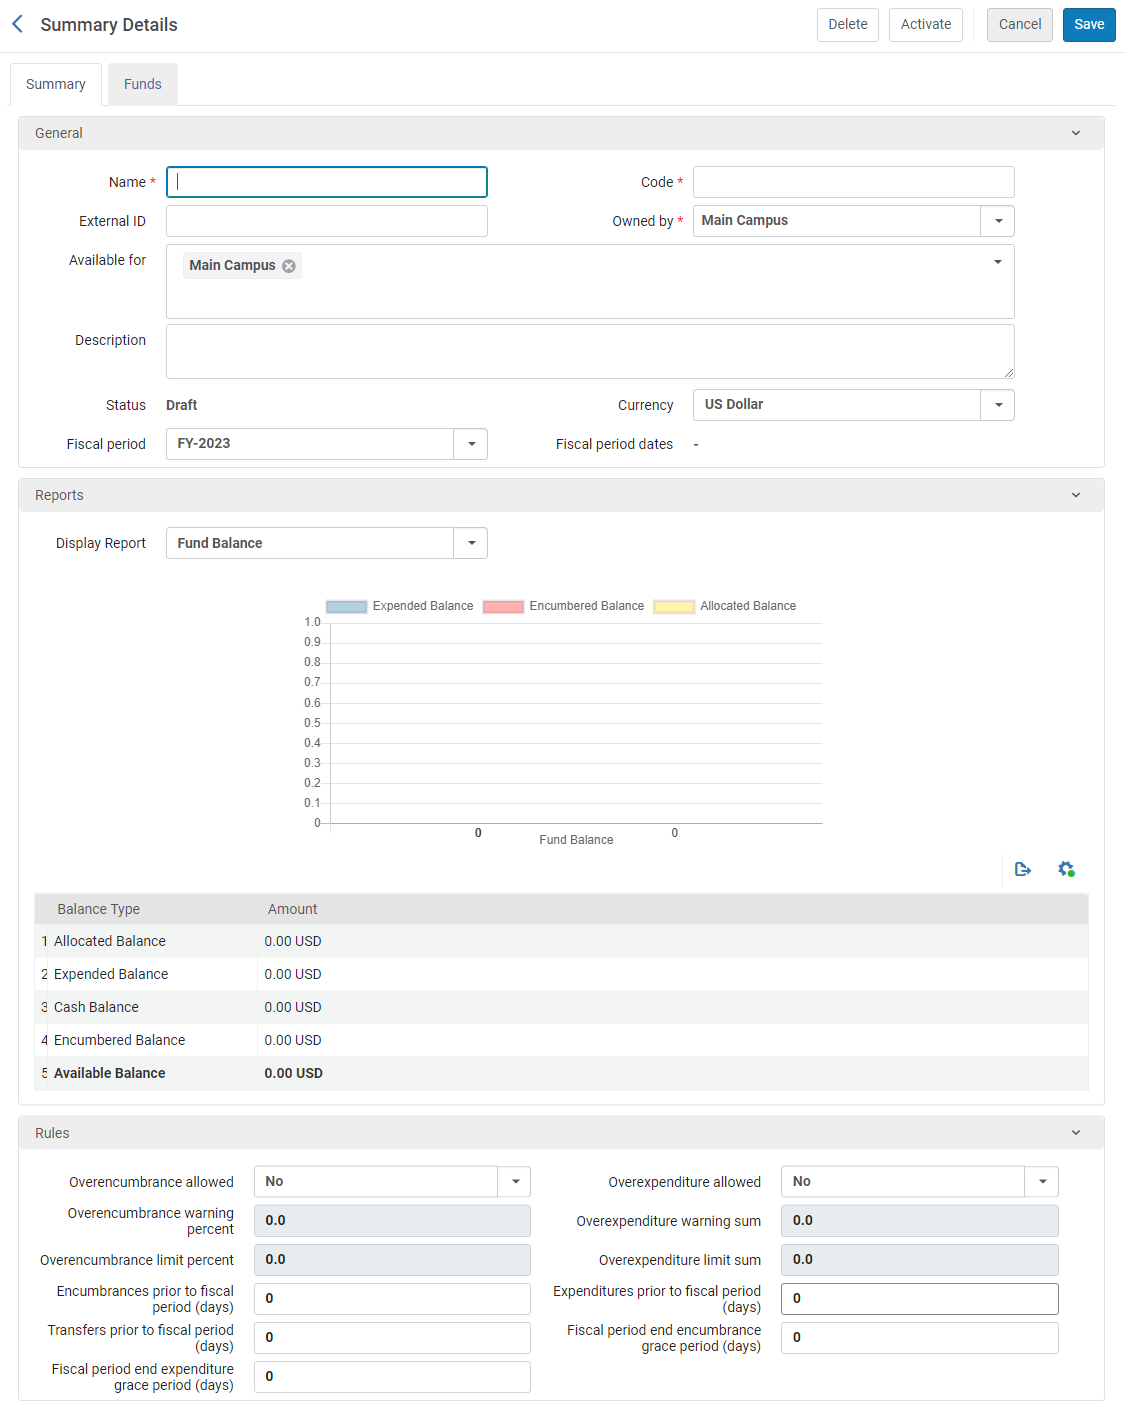
Task: Select the Expended Balance table row
Action: (x=561, y=974)
